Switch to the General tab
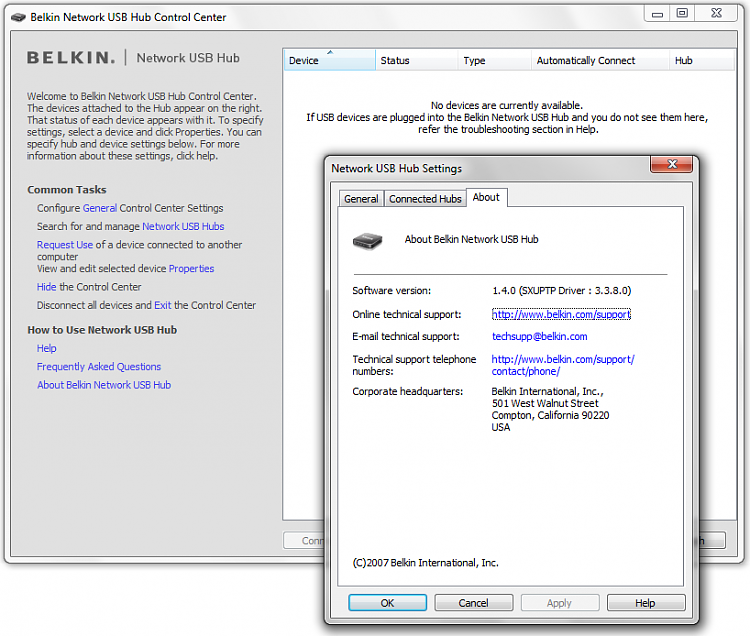 [361, 199]
